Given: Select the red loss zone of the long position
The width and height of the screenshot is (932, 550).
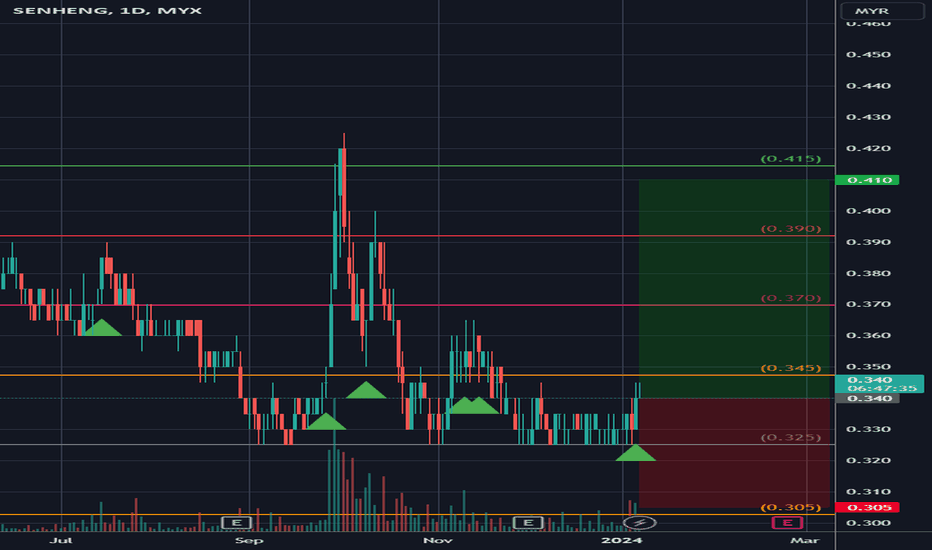Looking at the screenshot, I should (x=734, y=452).
